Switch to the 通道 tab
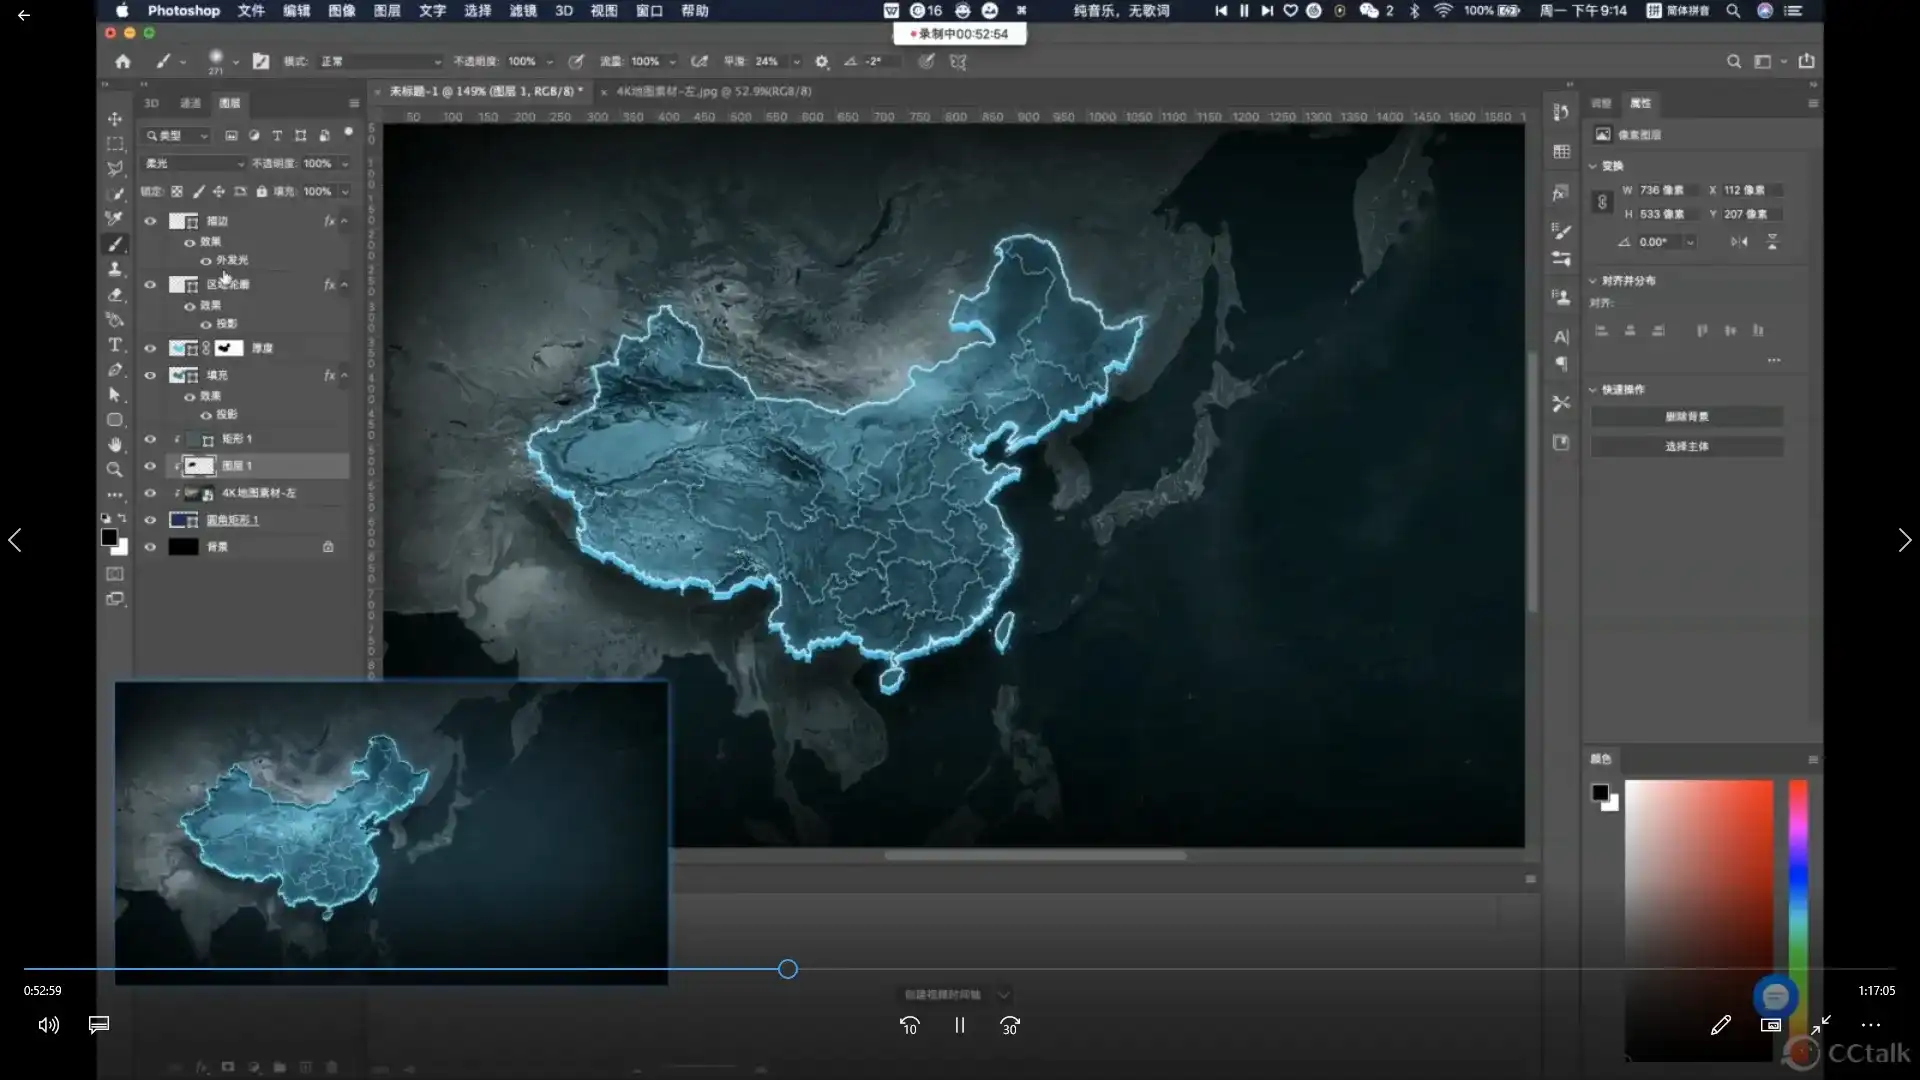The height and width of the screenshot is (1080, 1920). tap(190, 103)
